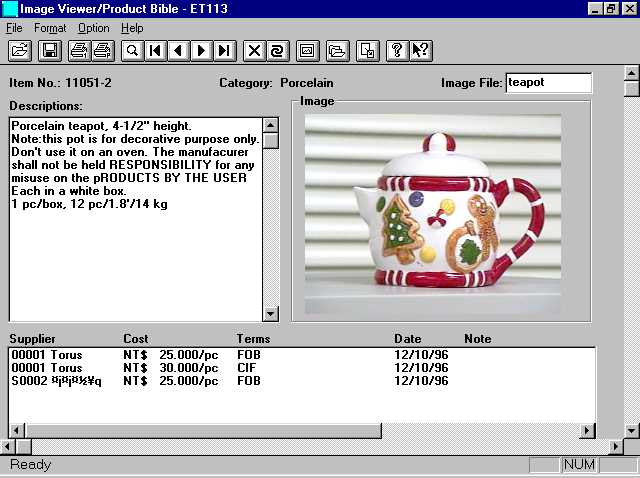
Task: Click the Date column header
Action: click(407, 339)
